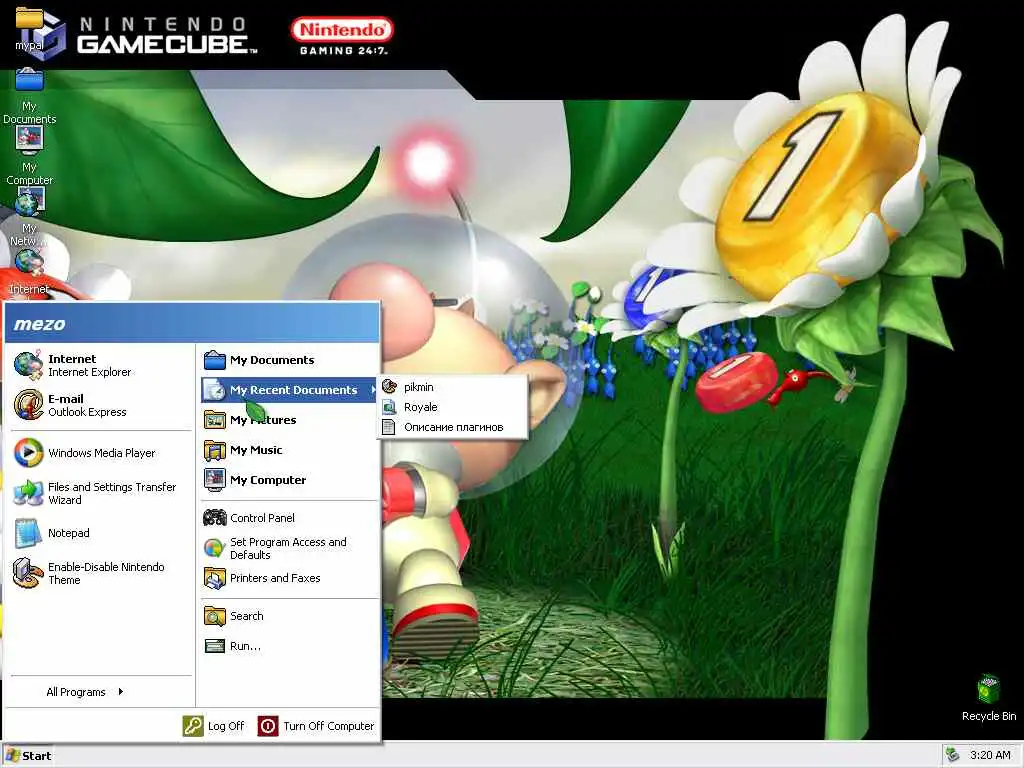Open Internet desktop shortcut icon
The width and height of the screenshot is (1024, 768).
29,272
